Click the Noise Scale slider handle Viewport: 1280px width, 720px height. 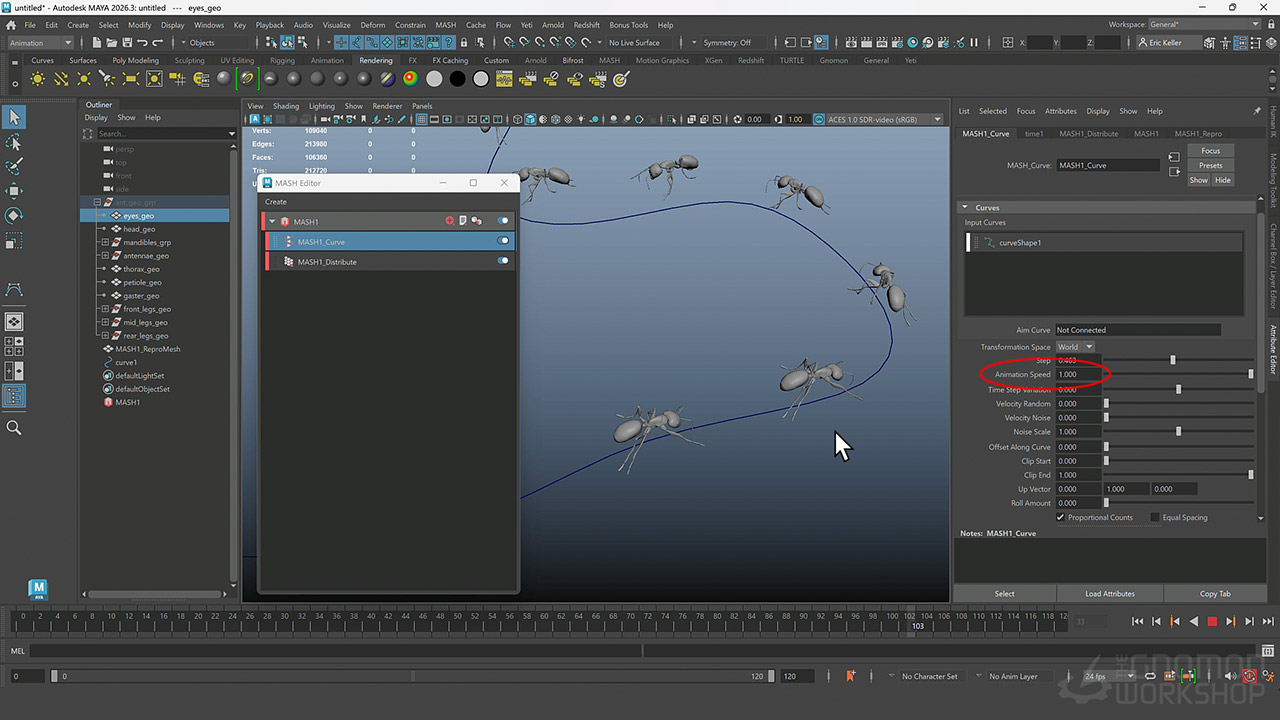(x=1178, y=431)
